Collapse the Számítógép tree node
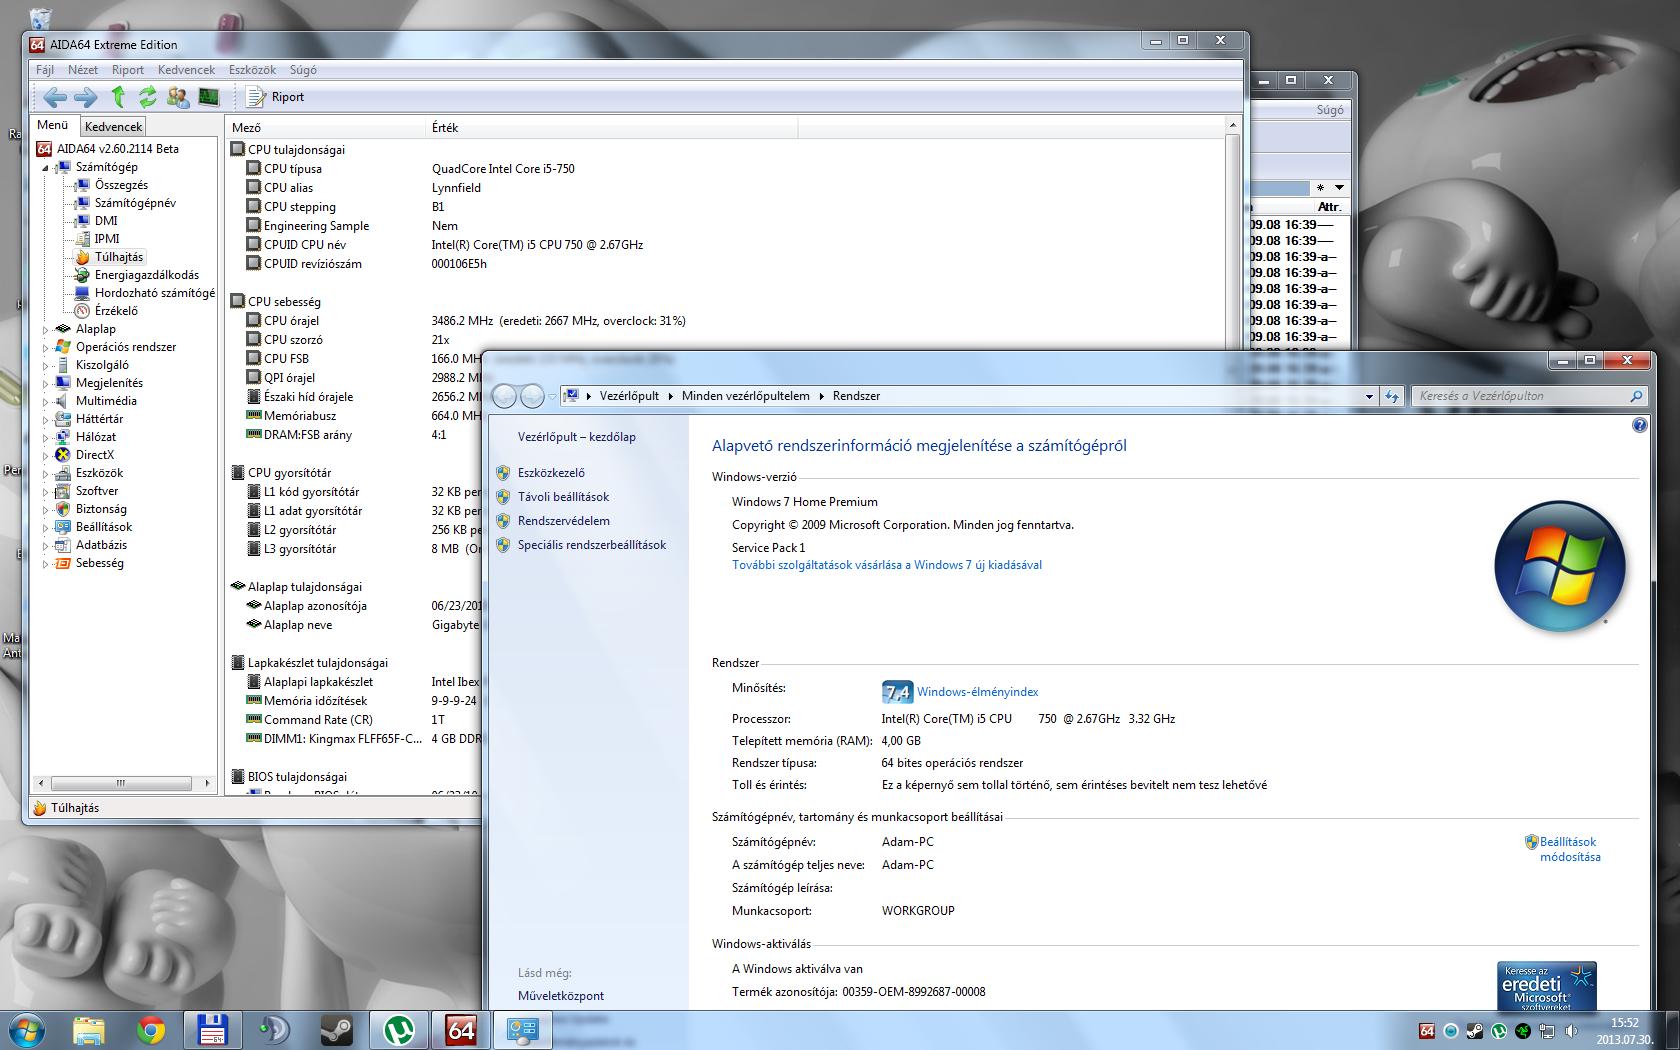The width and height of the screenshot is (1680, 1050). pos(45,168)
